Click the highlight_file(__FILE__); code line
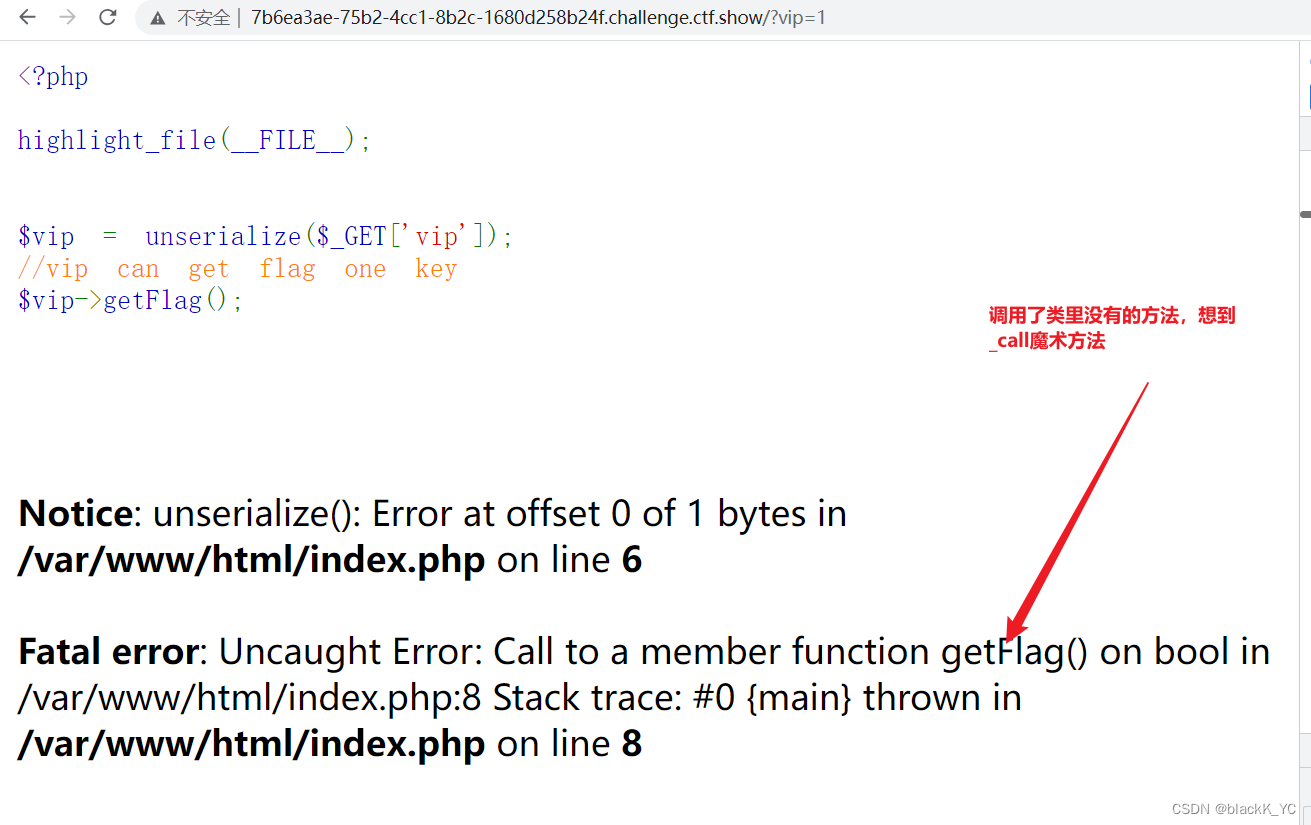This screenshot has width=1311, height=825. [194, 140]
